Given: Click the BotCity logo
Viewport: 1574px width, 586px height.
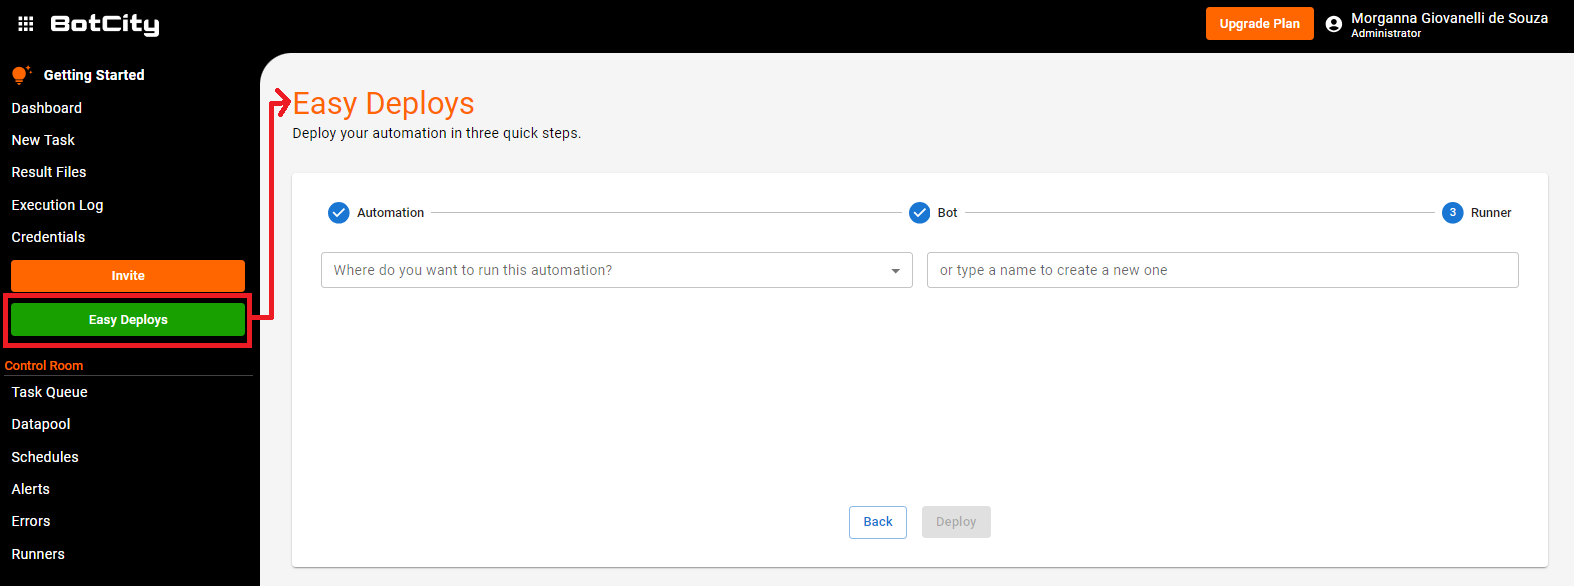Looking at the screenshot, I should click(105, 25).
